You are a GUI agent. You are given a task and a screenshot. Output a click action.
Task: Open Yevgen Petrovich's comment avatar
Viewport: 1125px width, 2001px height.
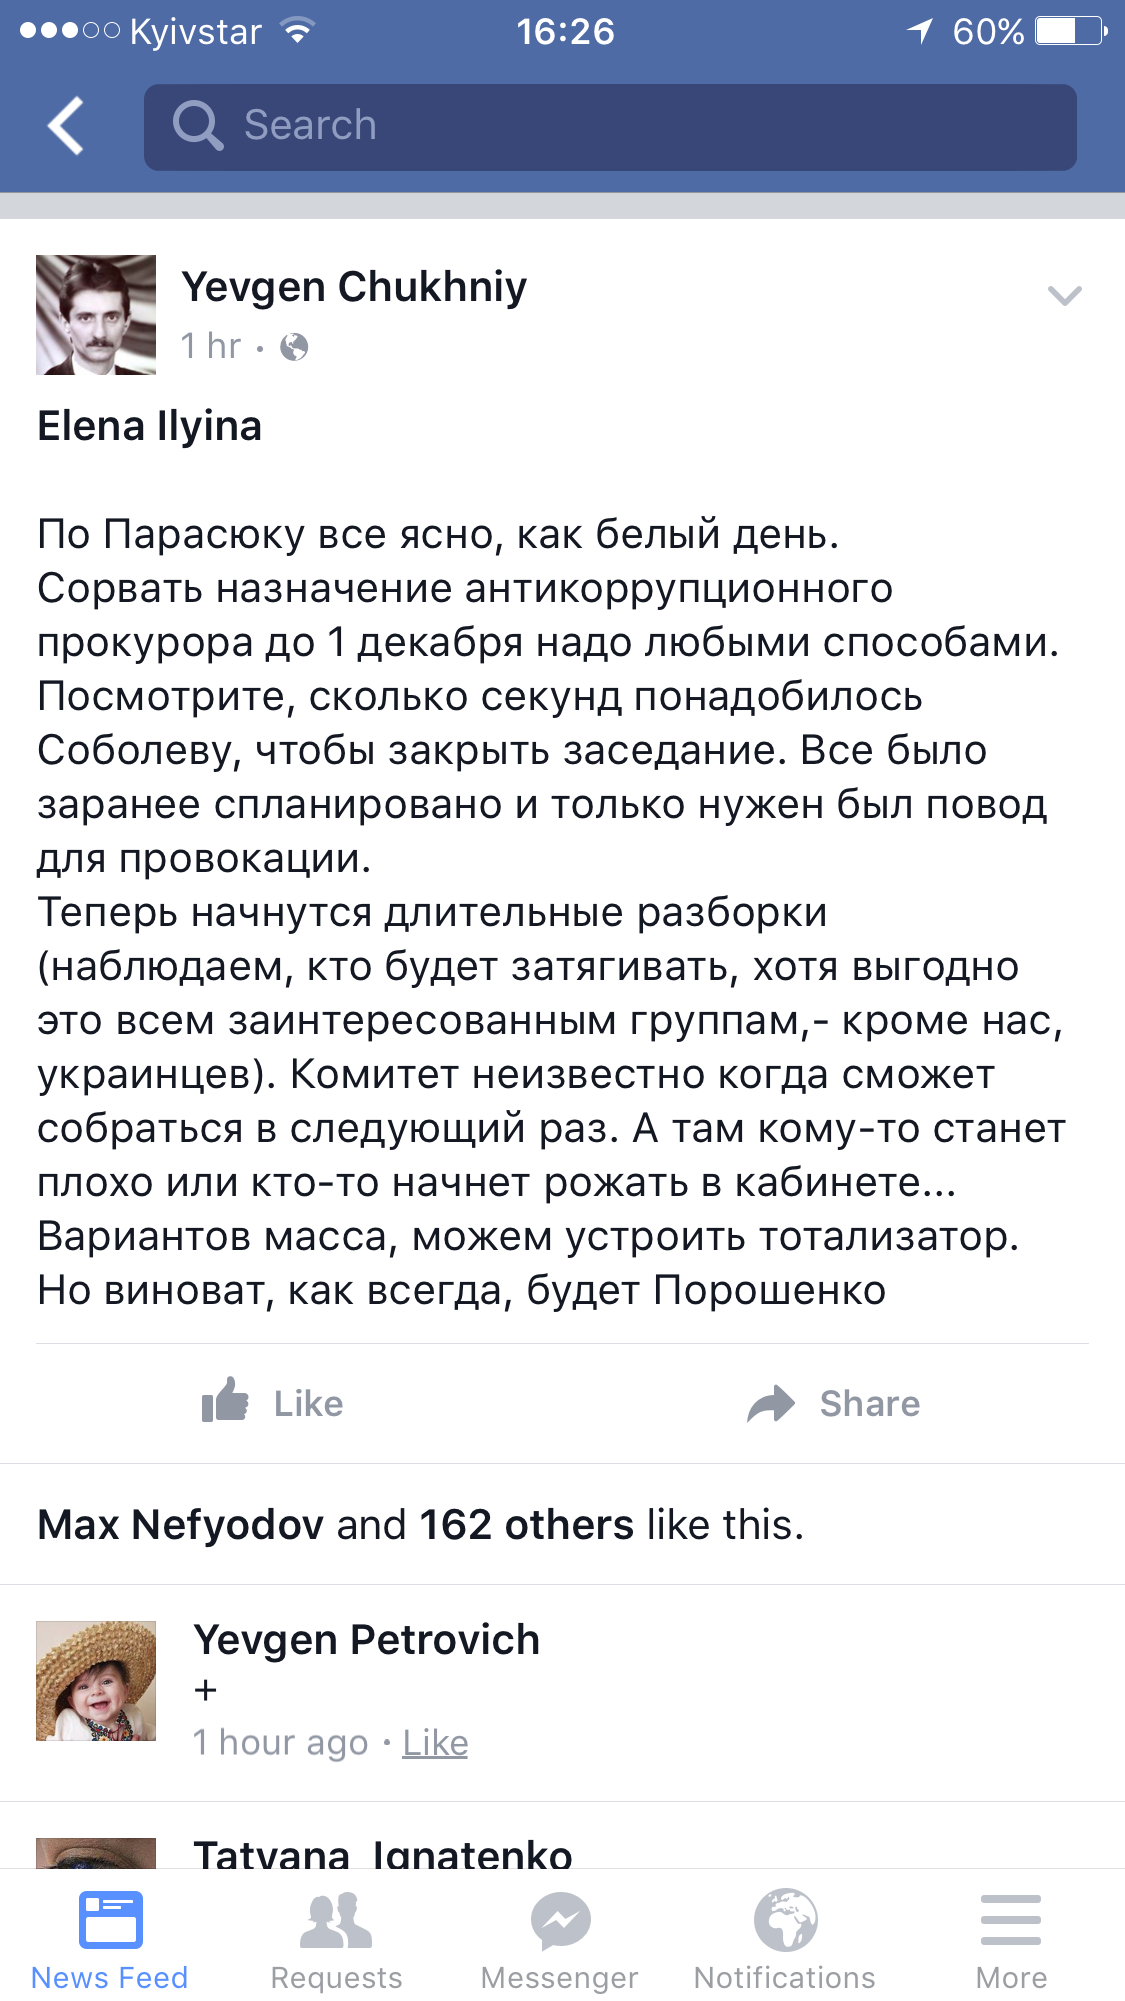96,1681
